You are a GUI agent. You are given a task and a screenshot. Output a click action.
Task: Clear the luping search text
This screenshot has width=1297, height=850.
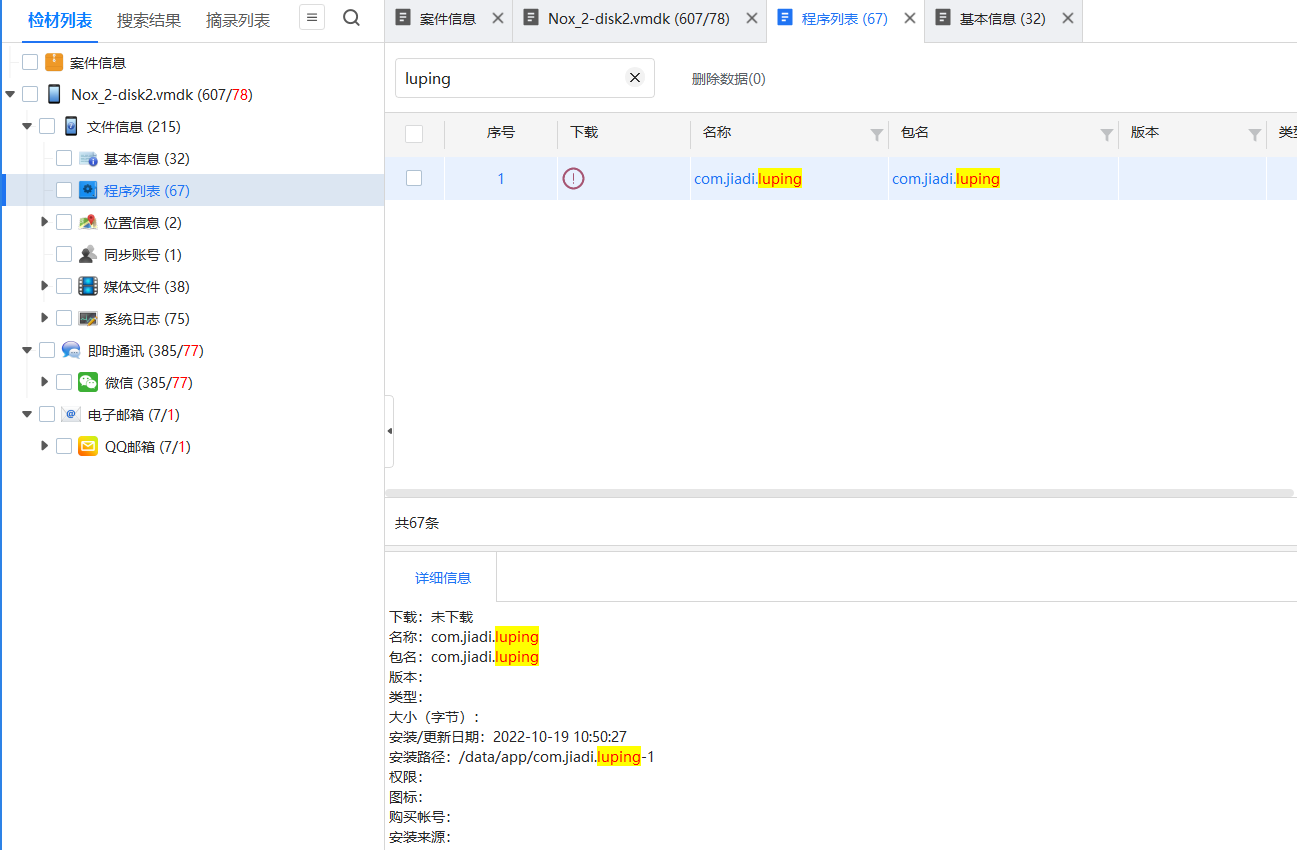pyautogui.click(x=635, y=78)
